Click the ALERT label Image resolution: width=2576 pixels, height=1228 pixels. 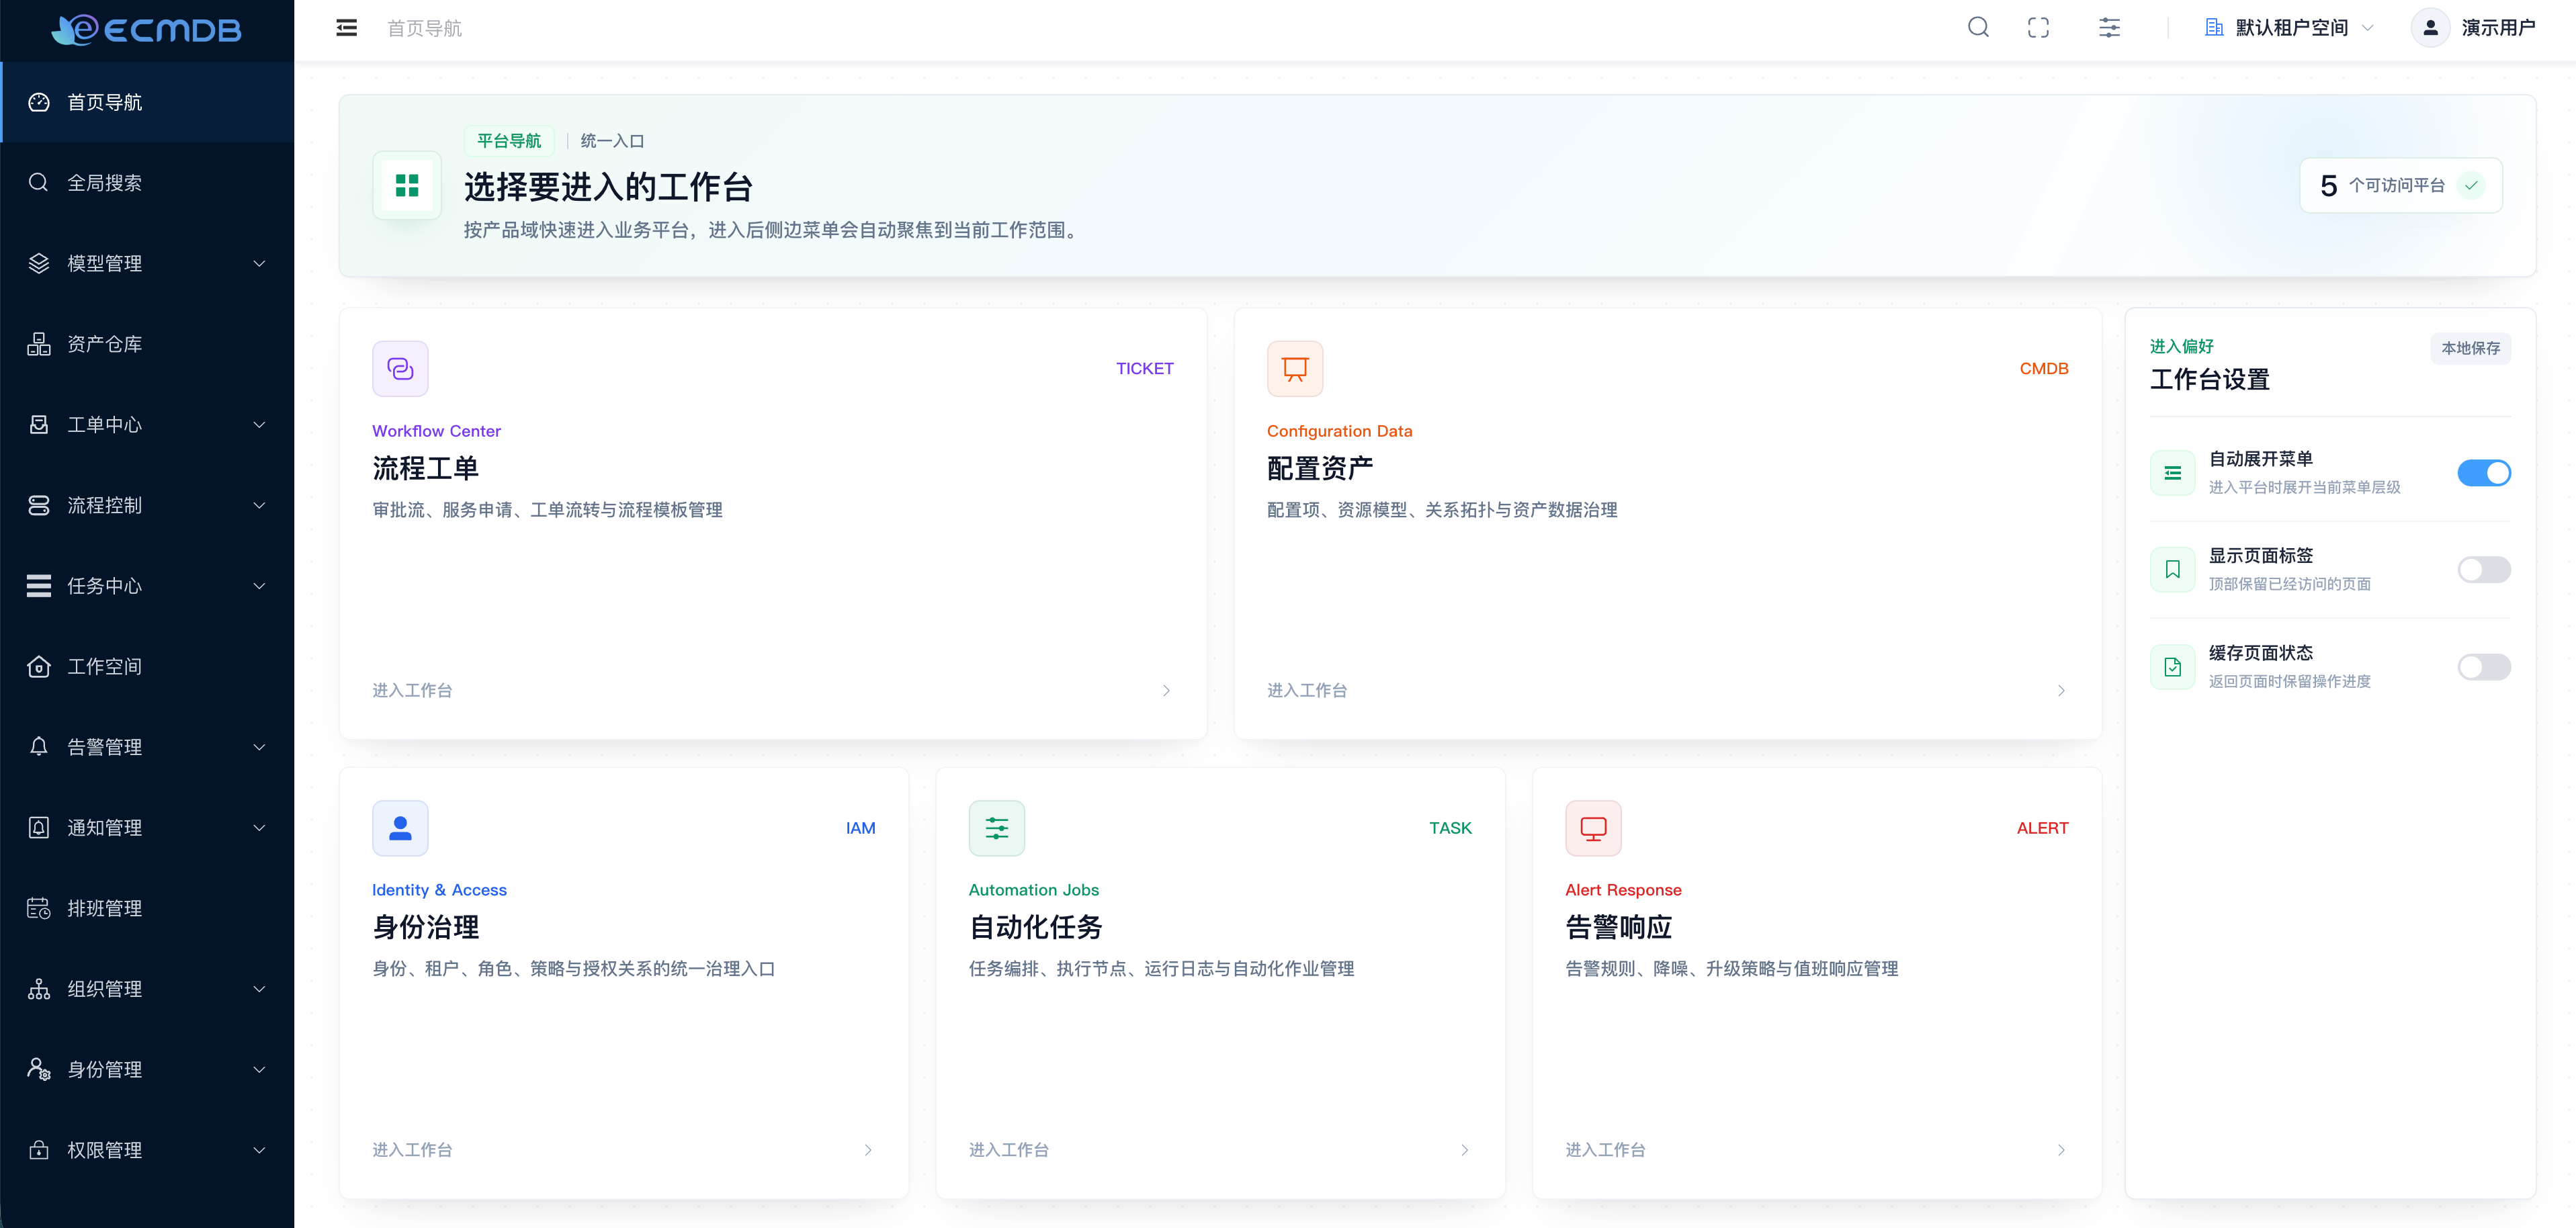click(2042, 828)
